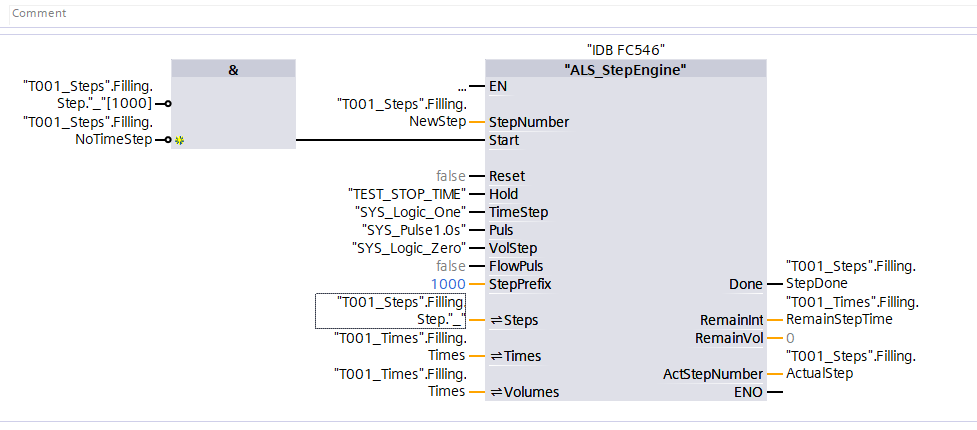Screen dimensions: 977x430
Task: Click the RemainVol output value 0
Action: [x=790, y=338]
